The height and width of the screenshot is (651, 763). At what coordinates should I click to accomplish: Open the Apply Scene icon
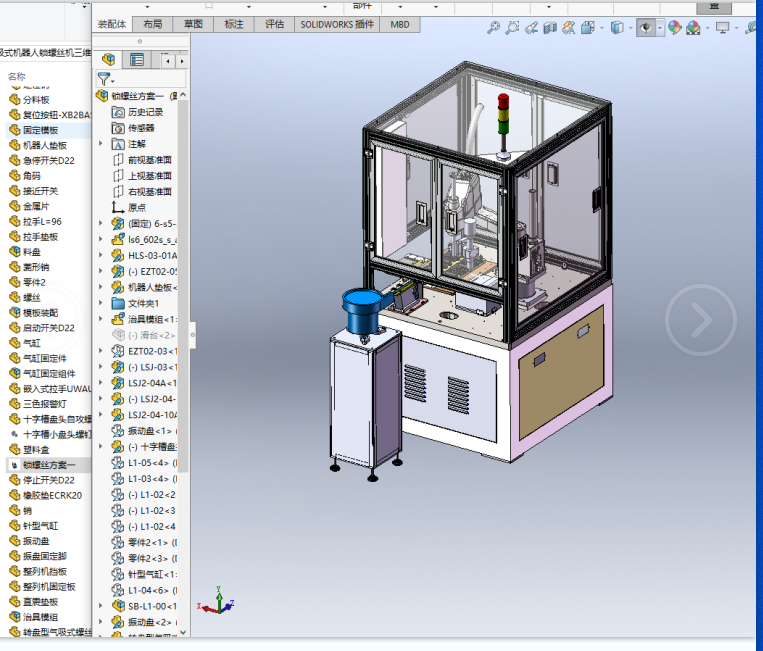point(692,28)
